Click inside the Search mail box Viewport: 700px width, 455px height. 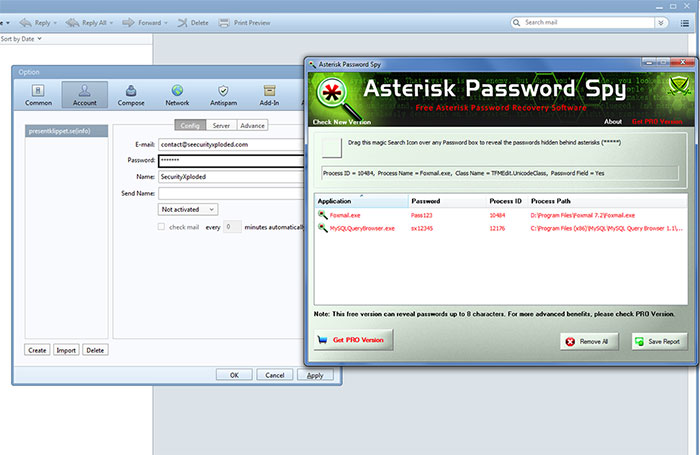point(587,22)
